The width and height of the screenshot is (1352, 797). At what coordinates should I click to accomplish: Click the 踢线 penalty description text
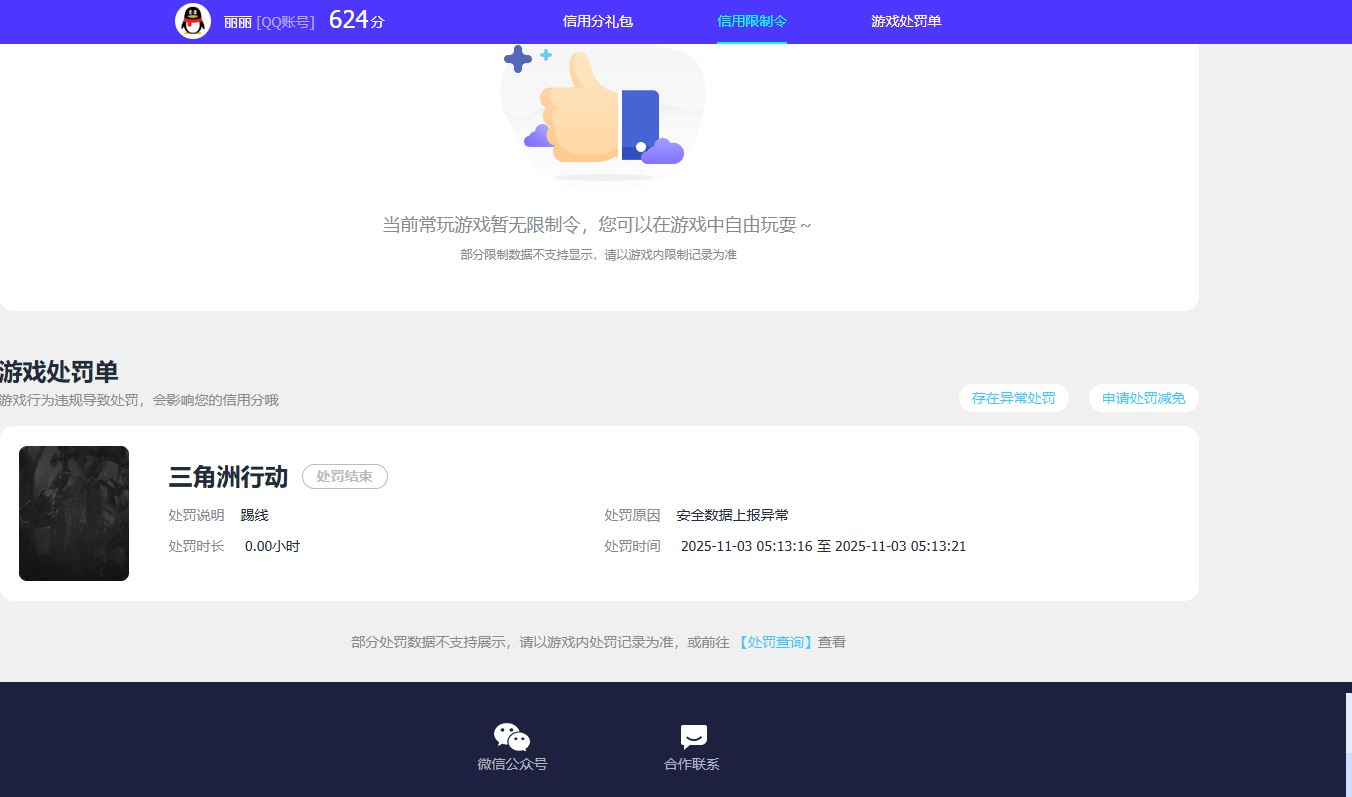[x=254, y=515]
